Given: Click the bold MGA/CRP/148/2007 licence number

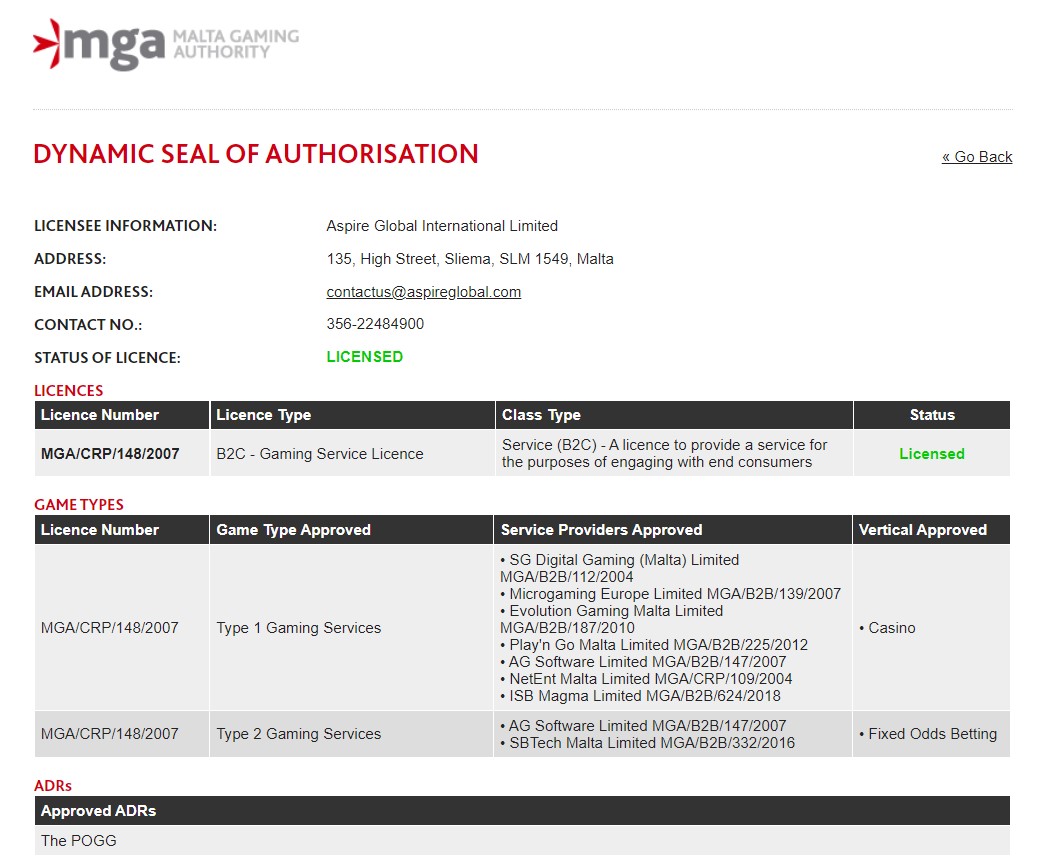Looking at the screenshot, I should pyautogui.click(x=110, y=454).
